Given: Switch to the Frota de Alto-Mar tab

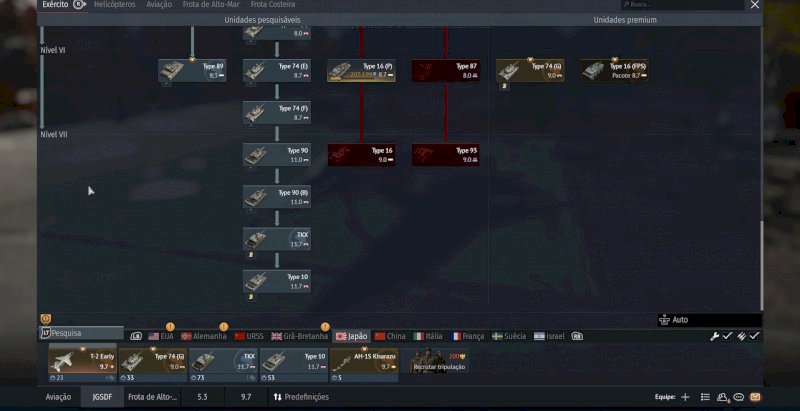Looking at the screenshot, I should click(x=211, y=5).
